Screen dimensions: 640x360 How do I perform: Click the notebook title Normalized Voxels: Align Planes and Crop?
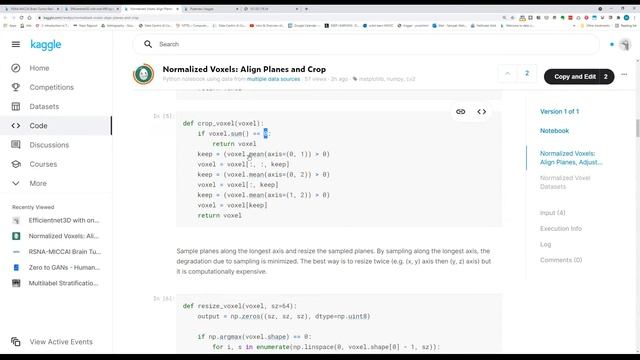[244, 69]
